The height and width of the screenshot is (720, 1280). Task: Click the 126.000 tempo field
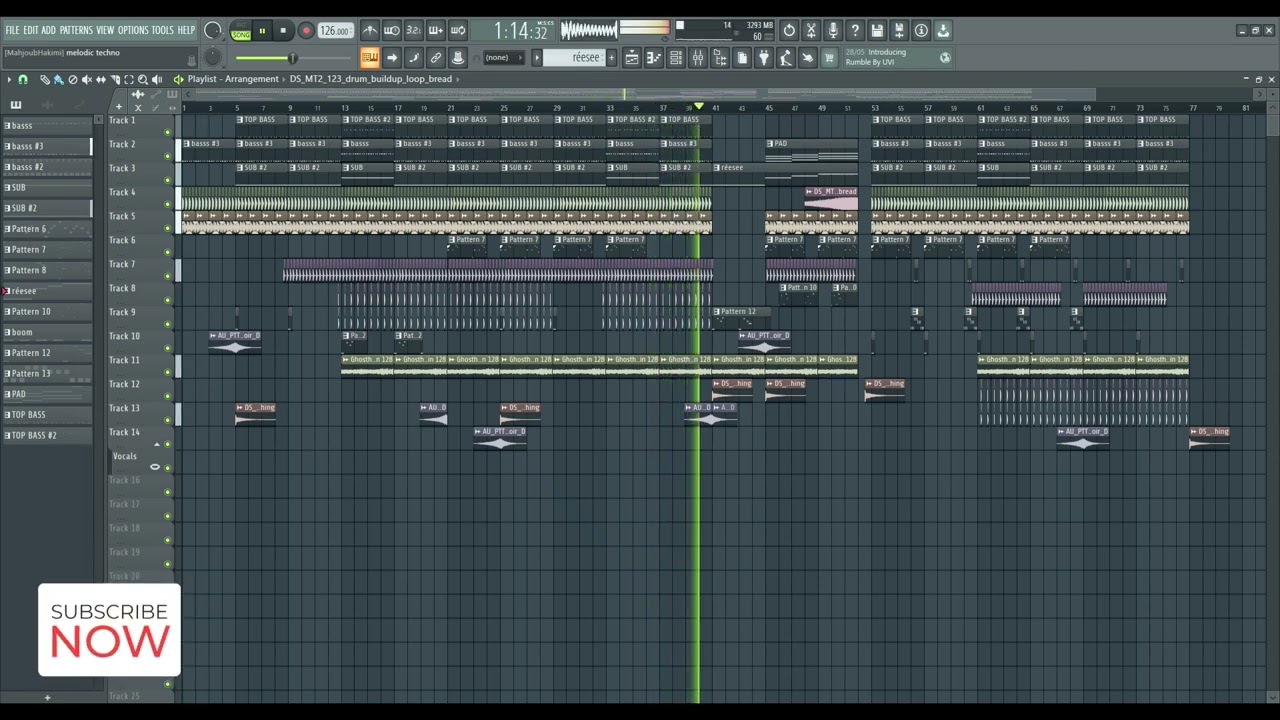coord(335,31)
